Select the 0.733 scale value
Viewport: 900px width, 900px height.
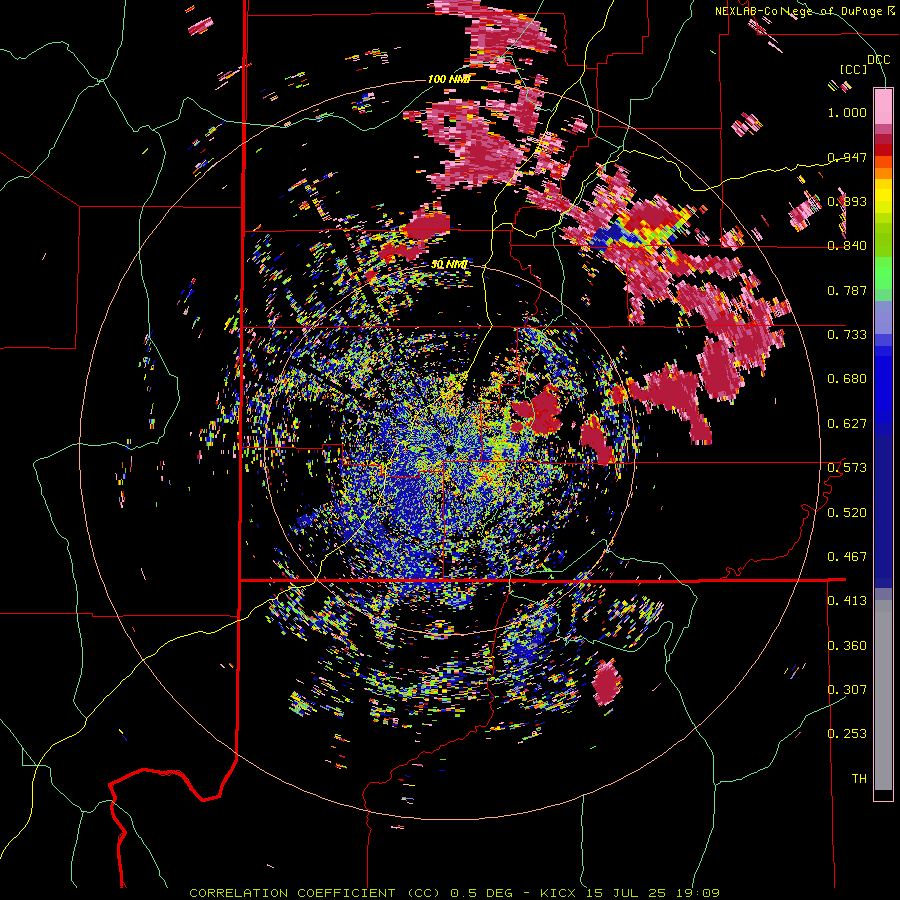click(847, 335)
